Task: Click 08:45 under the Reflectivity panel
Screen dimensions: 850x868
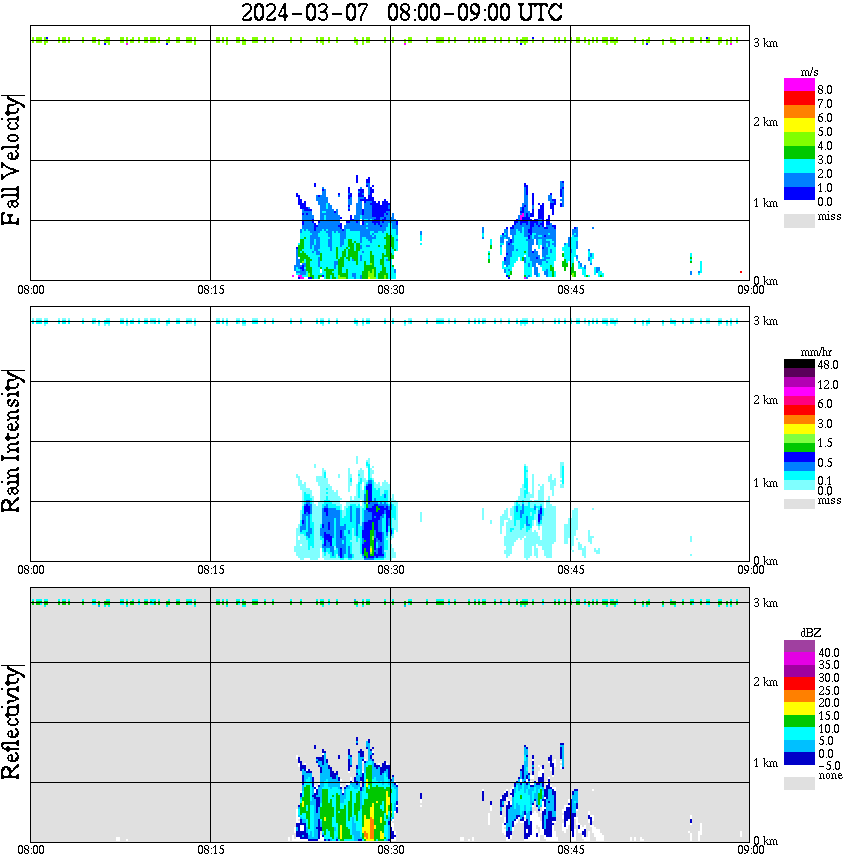Action: click(x=570, y=850)
